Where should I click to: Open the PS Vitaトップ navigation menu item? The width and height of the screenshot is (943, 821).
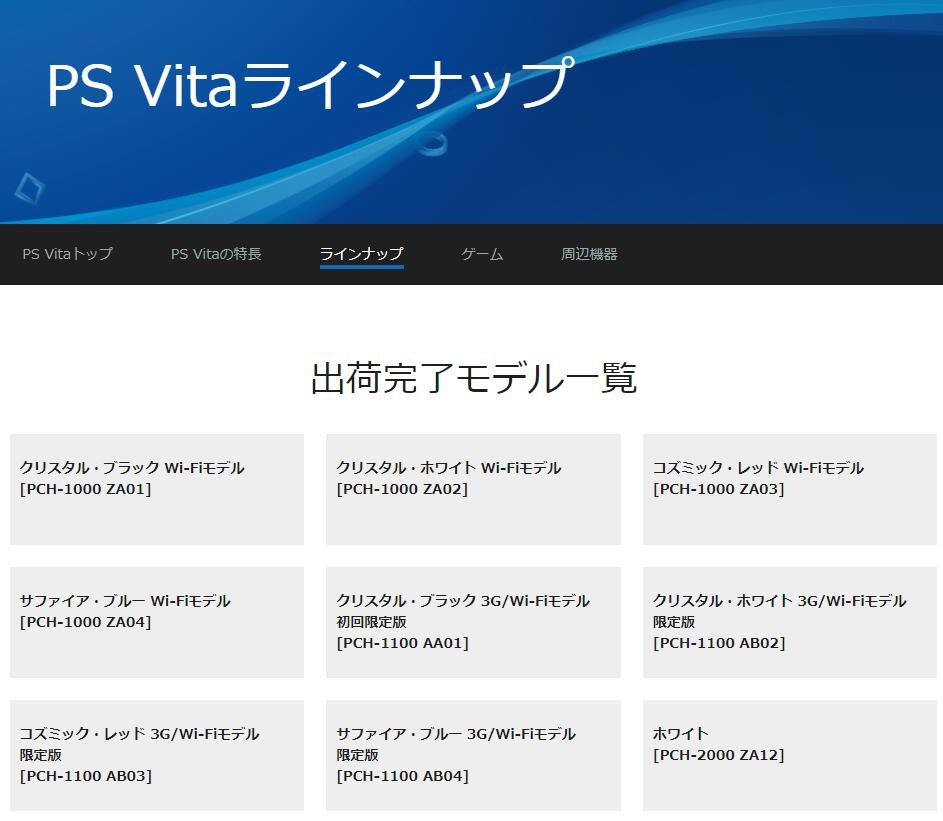68,254
